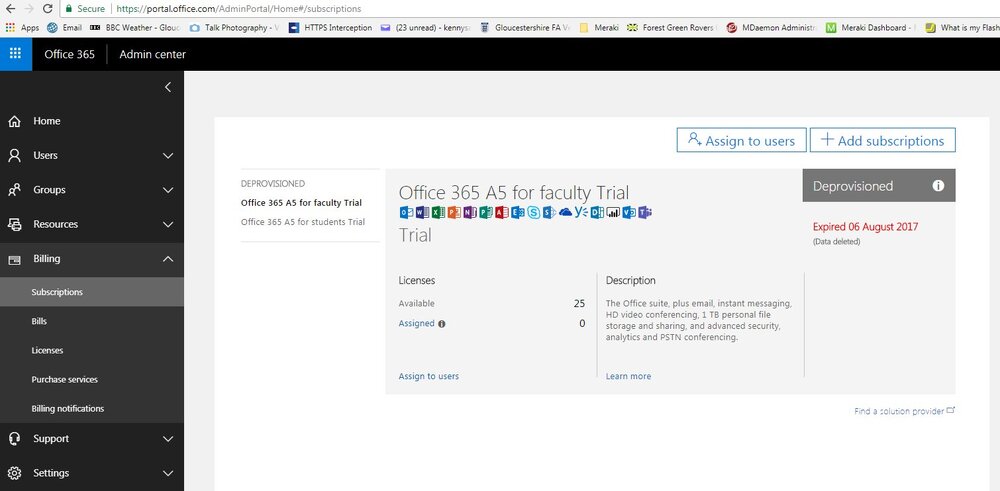The width and height of the screenshot is (1000, 491).
Task: Open the Office 365 app launcher grid
Action: pos(16,54)
